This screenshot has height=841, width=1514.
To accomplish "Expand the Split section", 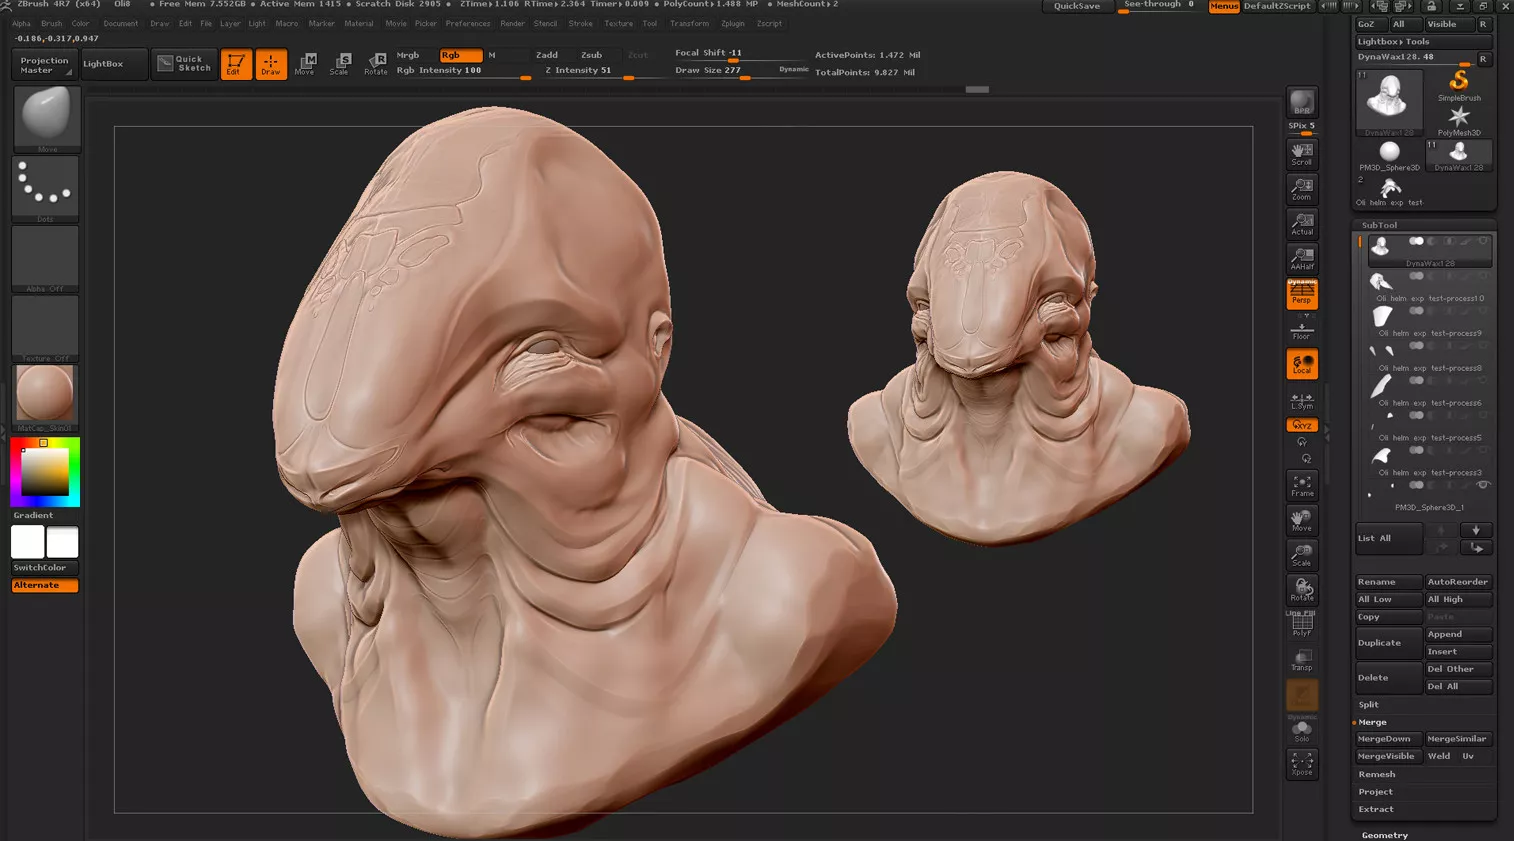I will [1368, 704].
